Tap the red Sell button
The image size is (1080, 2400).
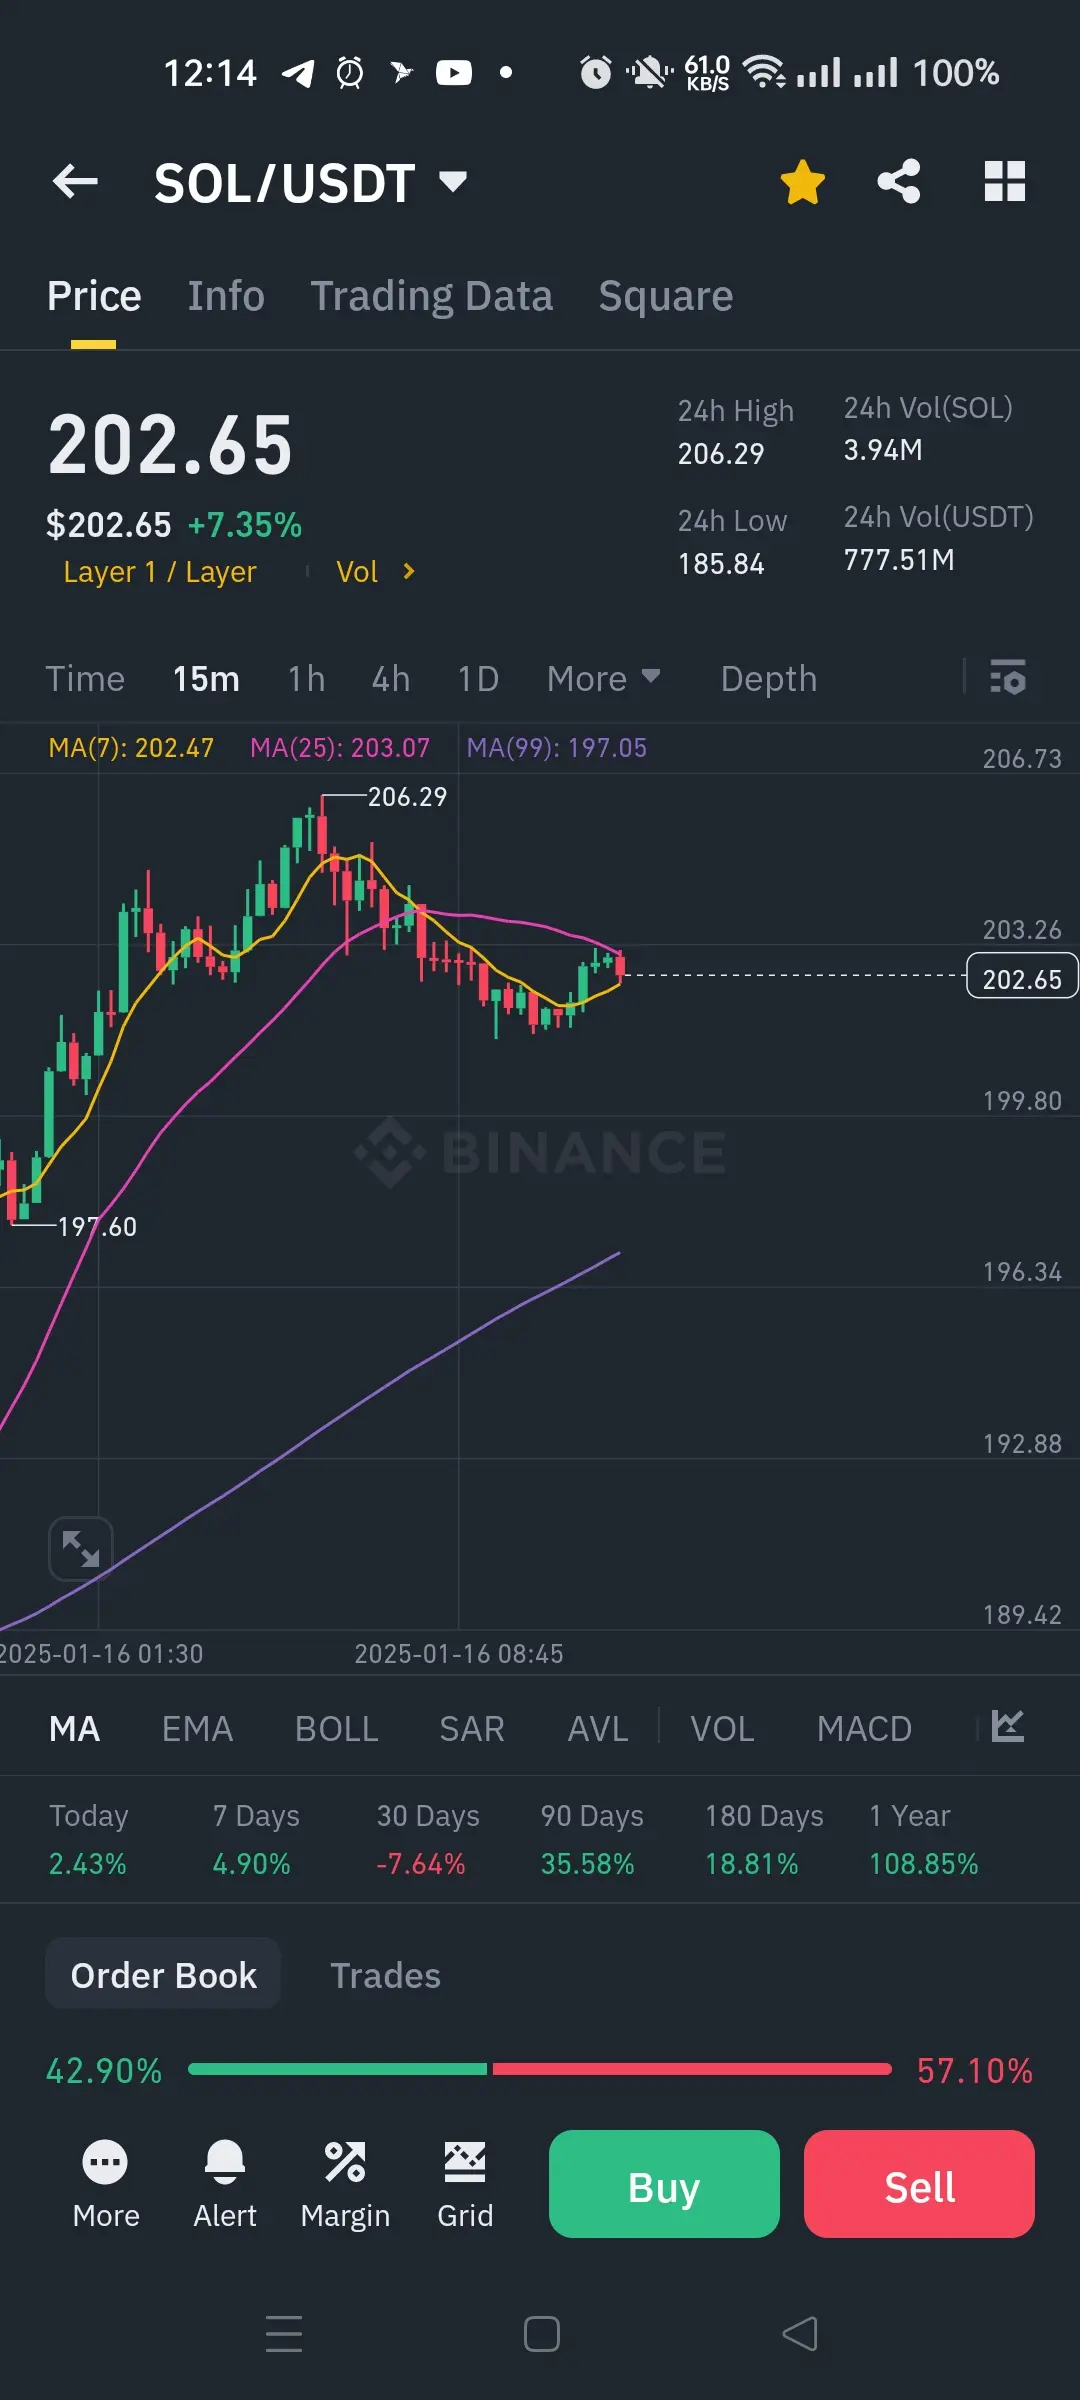[919, 2184]
